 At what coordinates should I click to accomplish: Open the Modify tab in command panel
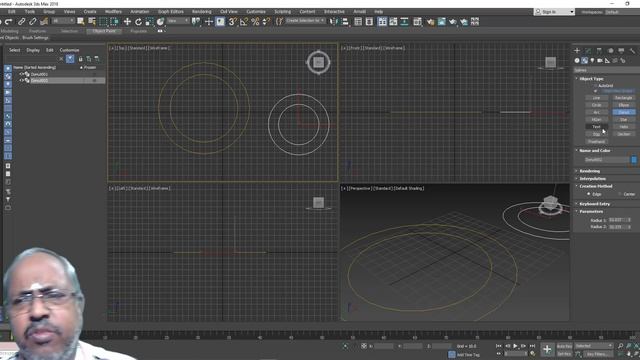click(x=588, y=51)
